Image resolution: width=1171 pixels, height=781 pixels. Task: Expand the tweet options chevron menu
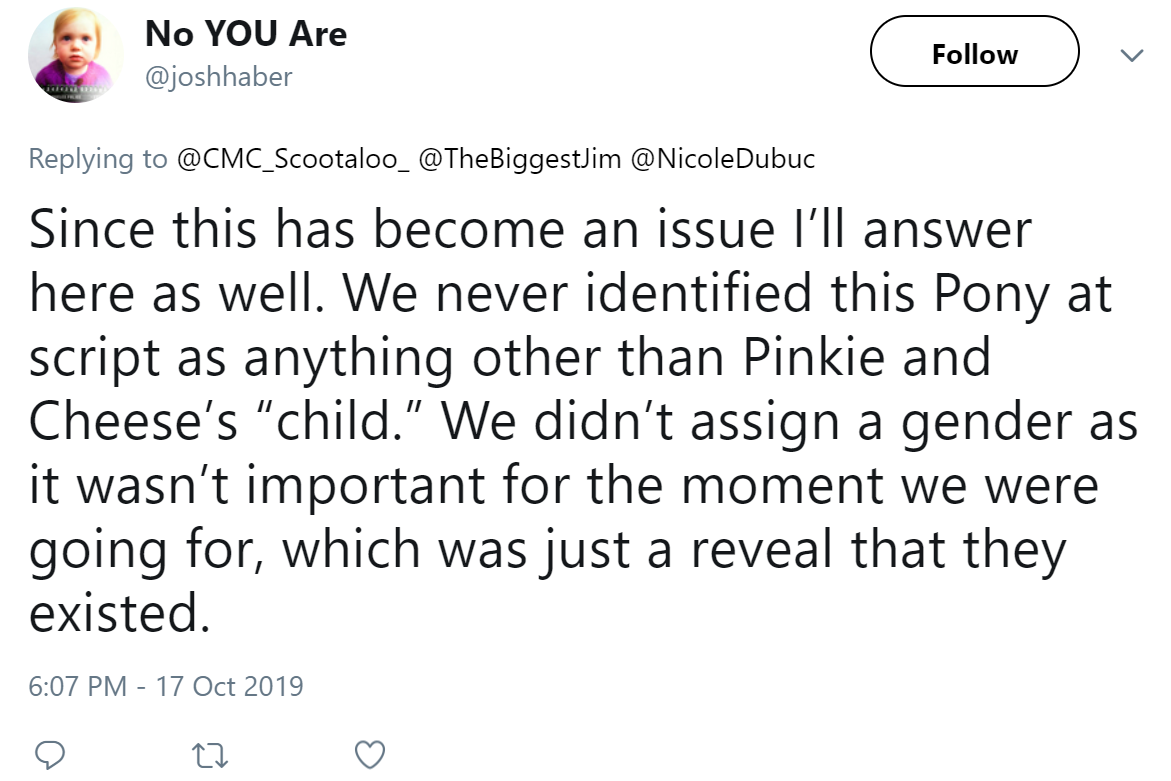coord(1131,54)
